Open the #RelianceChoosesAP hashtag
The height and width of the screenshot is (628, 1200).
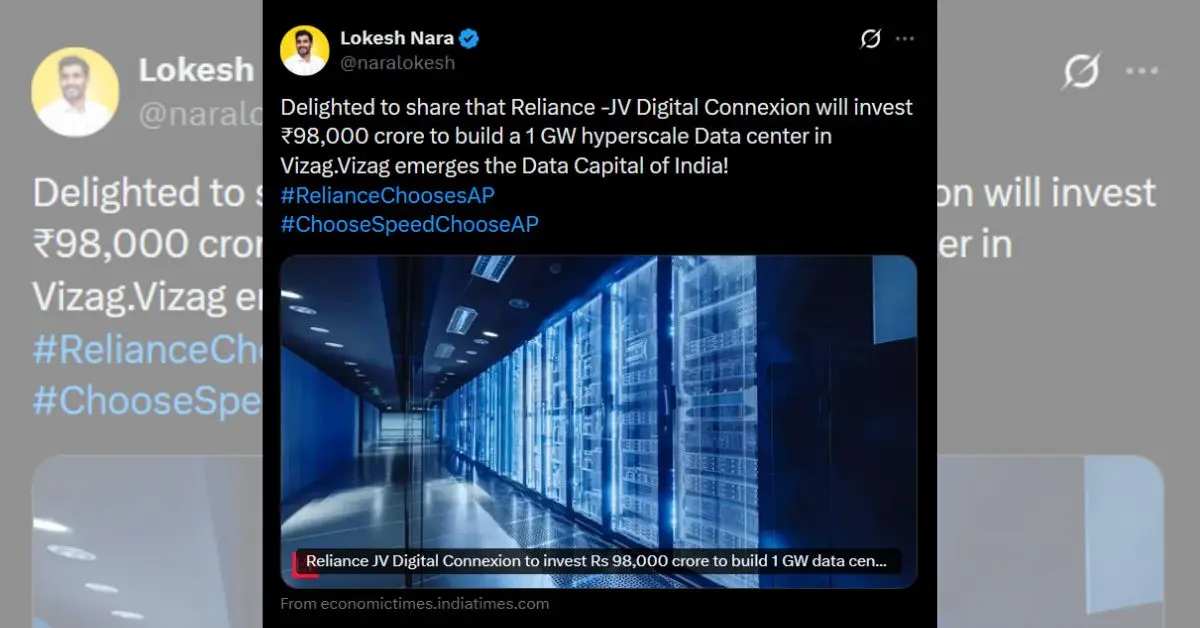386,195
